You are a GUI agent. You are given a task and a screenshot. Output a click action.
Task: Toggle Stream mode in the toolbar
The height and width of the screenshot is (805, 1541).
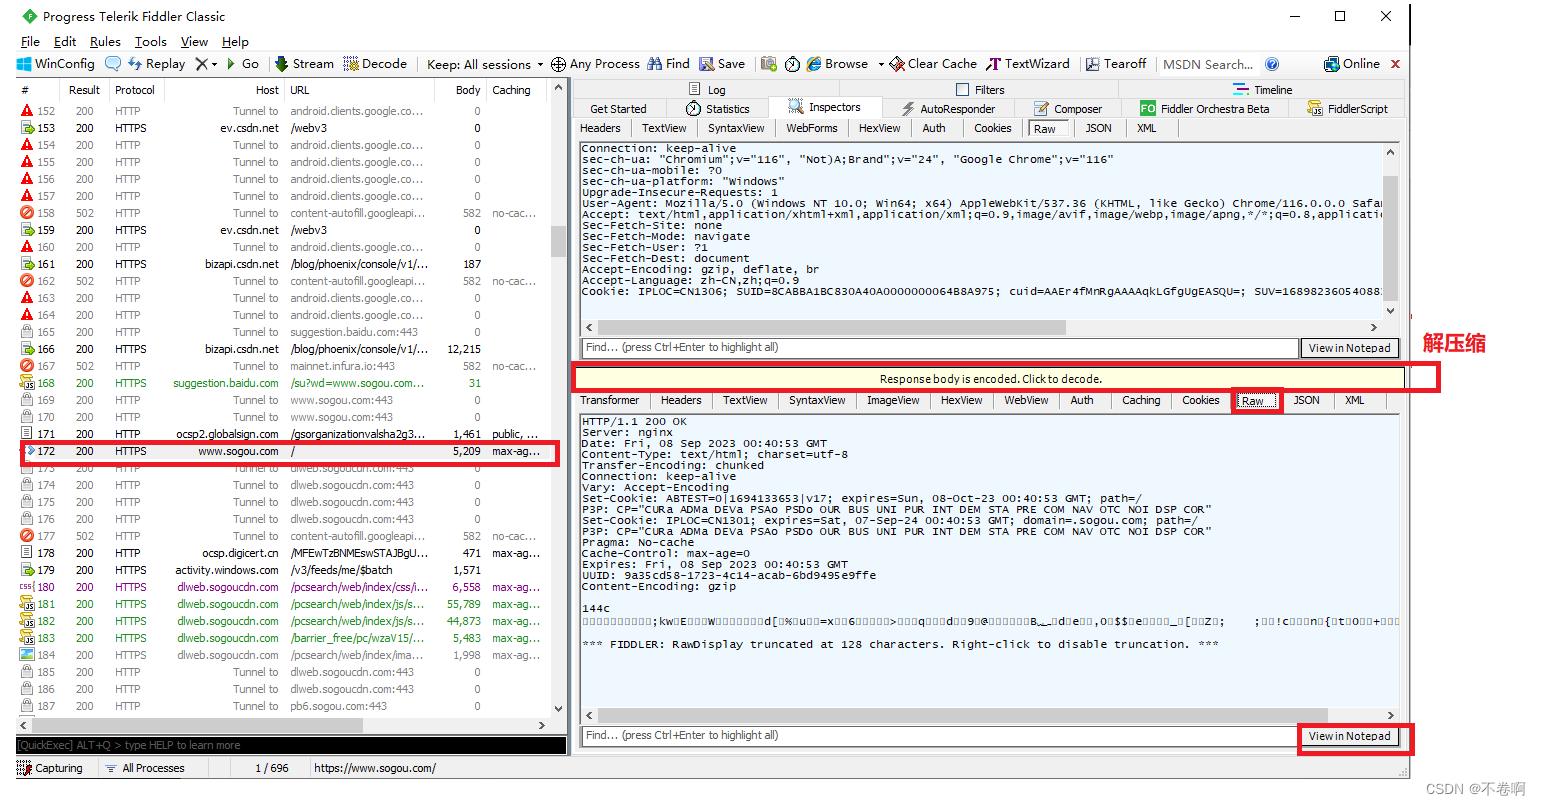click(x=304, y=64)
